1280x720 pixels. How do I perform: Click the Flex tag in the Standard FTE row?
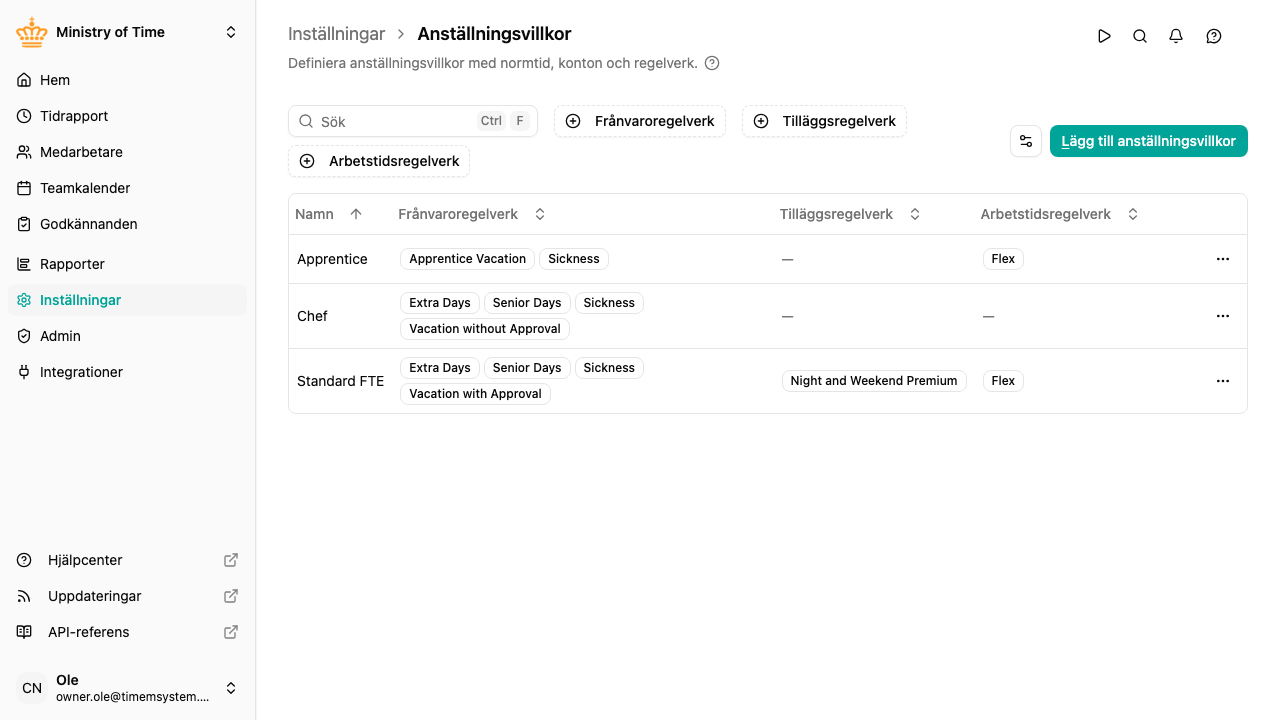[1003, 381]
